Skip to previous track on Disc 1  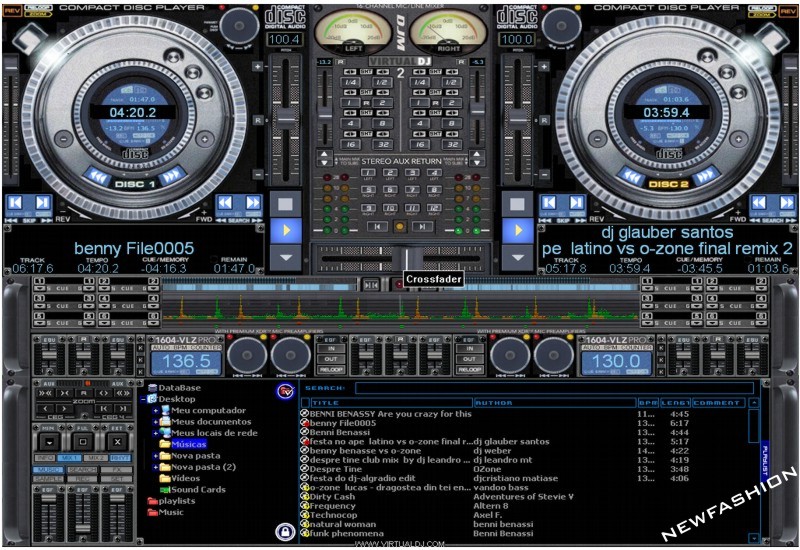[x=15, y=204]
